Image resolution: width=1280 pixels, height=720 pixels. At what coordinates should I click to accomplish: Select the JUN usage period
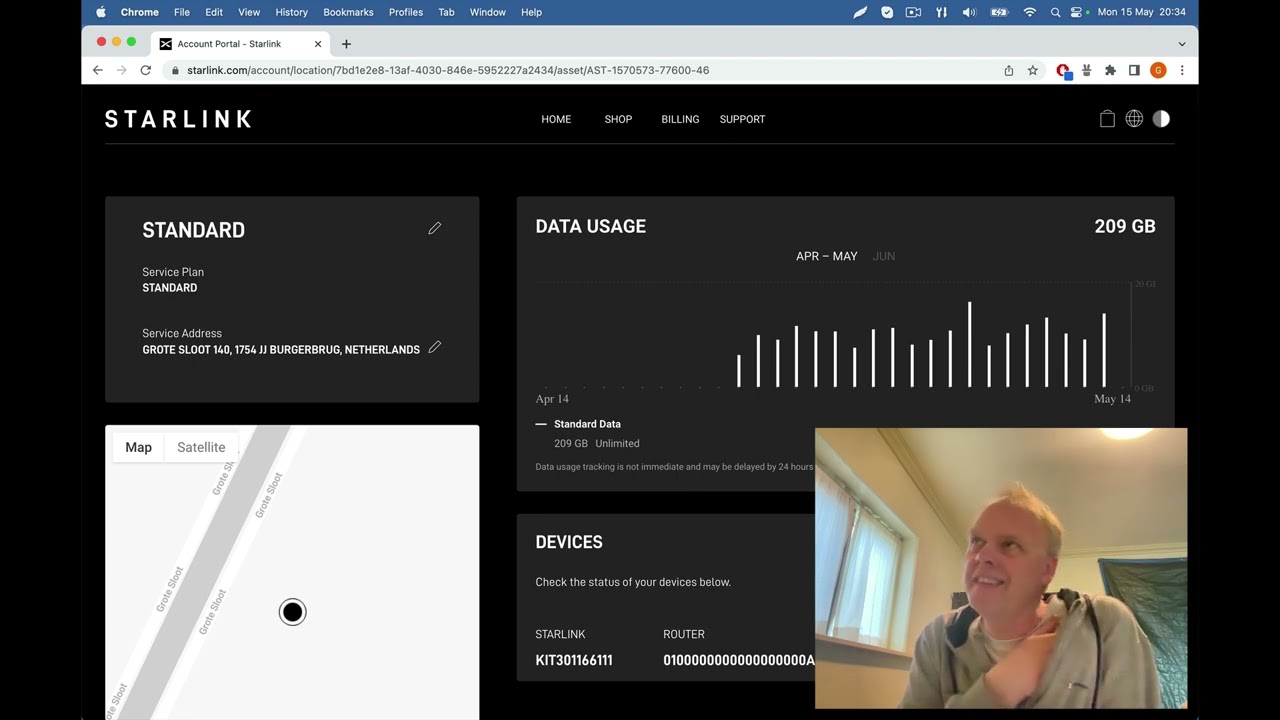(883, 256)
